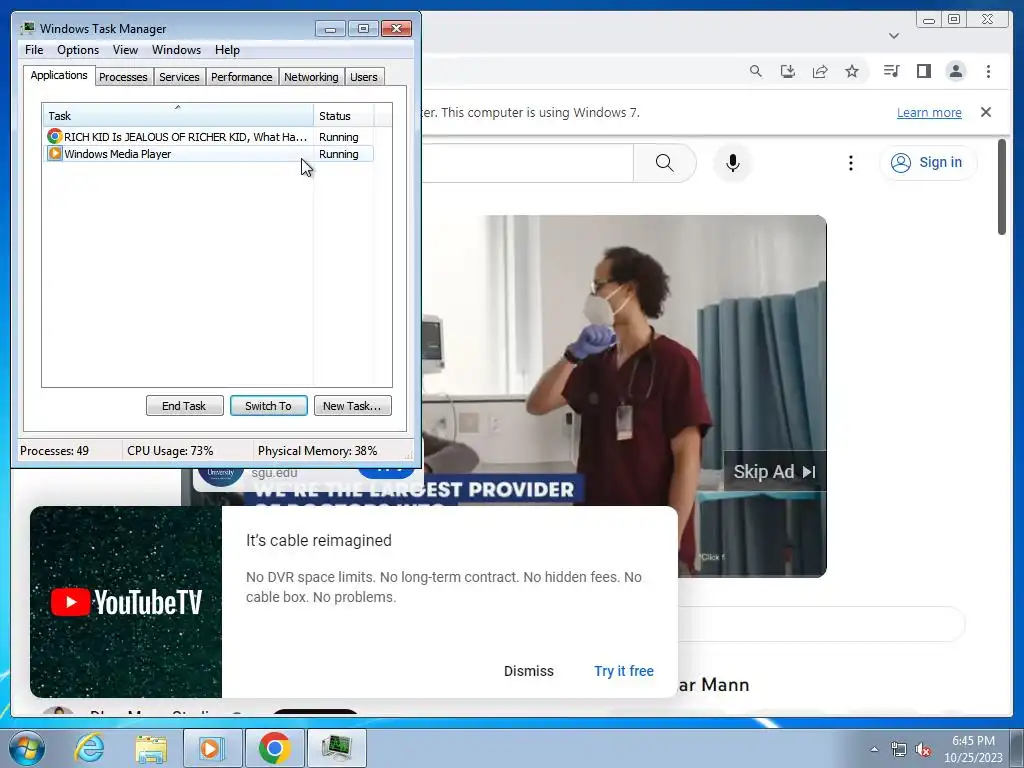The height and width of the screenshot is (768, 1024).
Task: Open Chrome's media control icon
Action: click(891, 71)
